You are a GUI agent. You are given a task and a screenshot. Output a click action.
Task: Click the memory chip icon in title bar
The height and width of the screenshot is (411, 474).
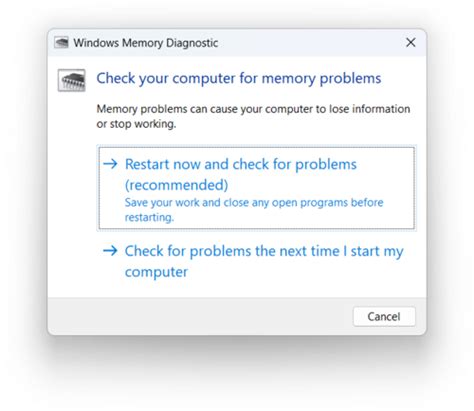[61, 43]
